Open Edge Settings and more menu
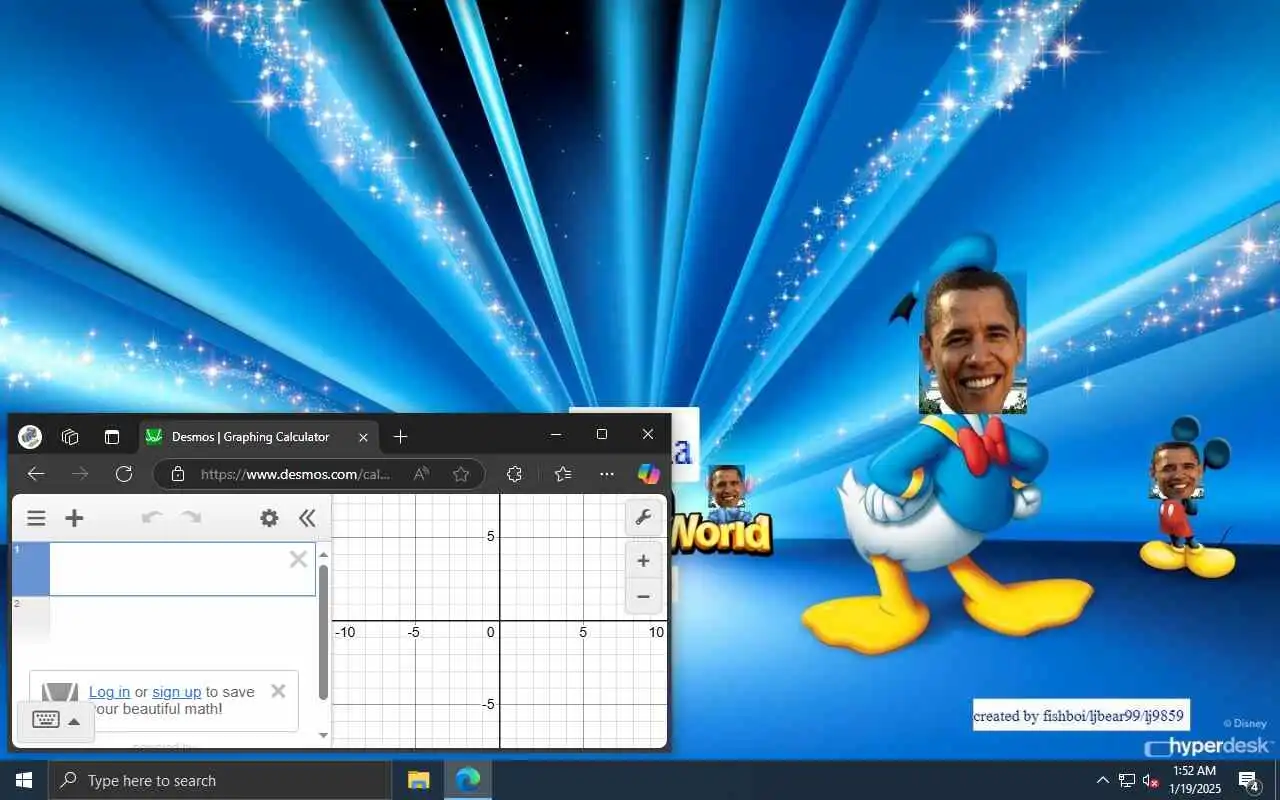Viewport: 1280px width, 800px height. tap(607, 474)
